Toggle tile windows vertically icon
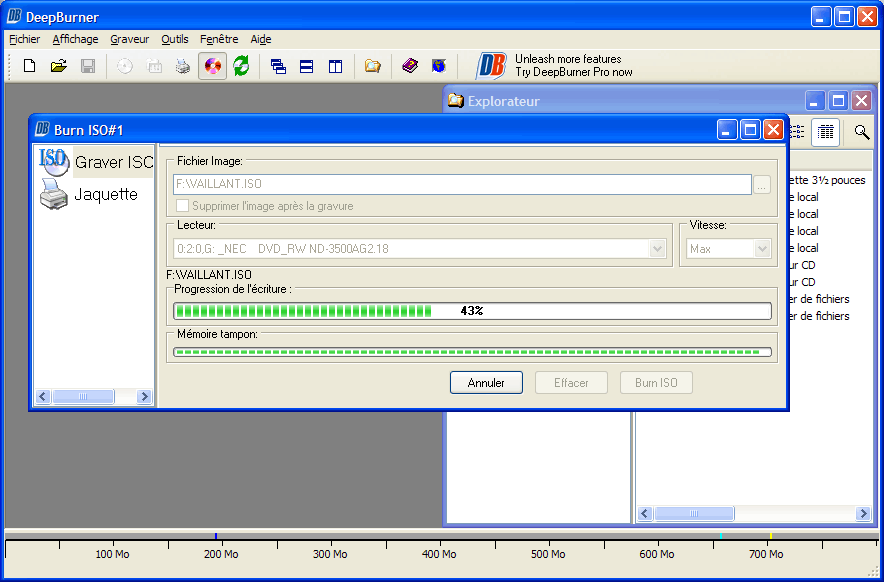This screenshot has width=884, height=582. 335,66
